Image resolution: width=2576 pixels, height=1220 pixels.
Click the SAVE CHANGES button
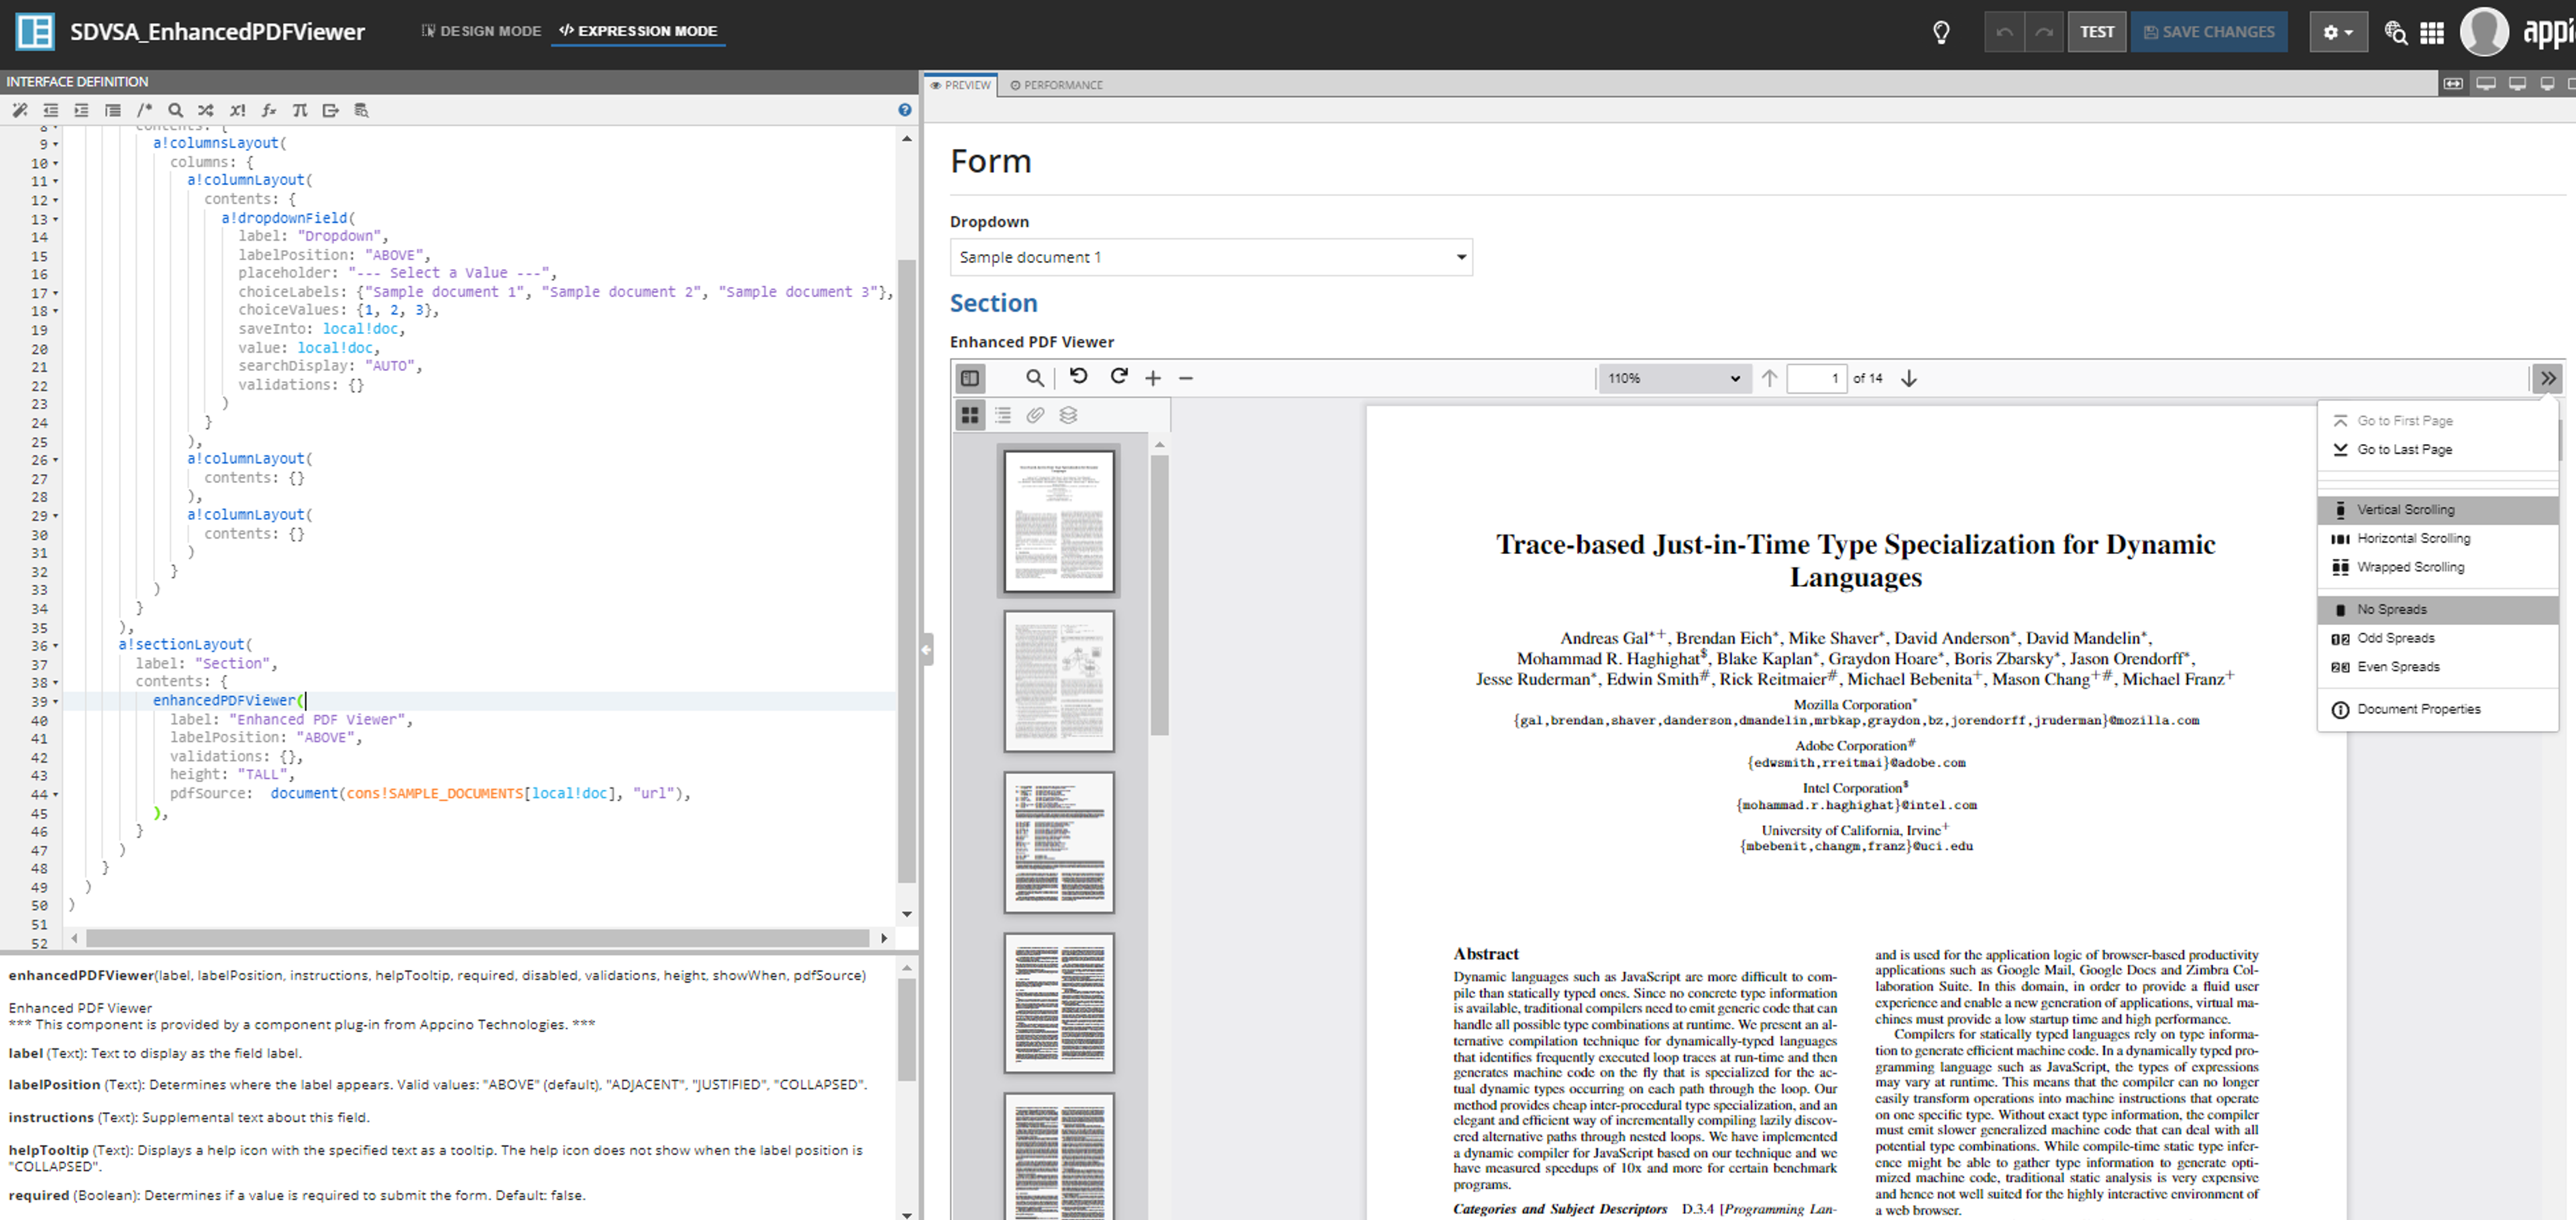(2209, 32)
